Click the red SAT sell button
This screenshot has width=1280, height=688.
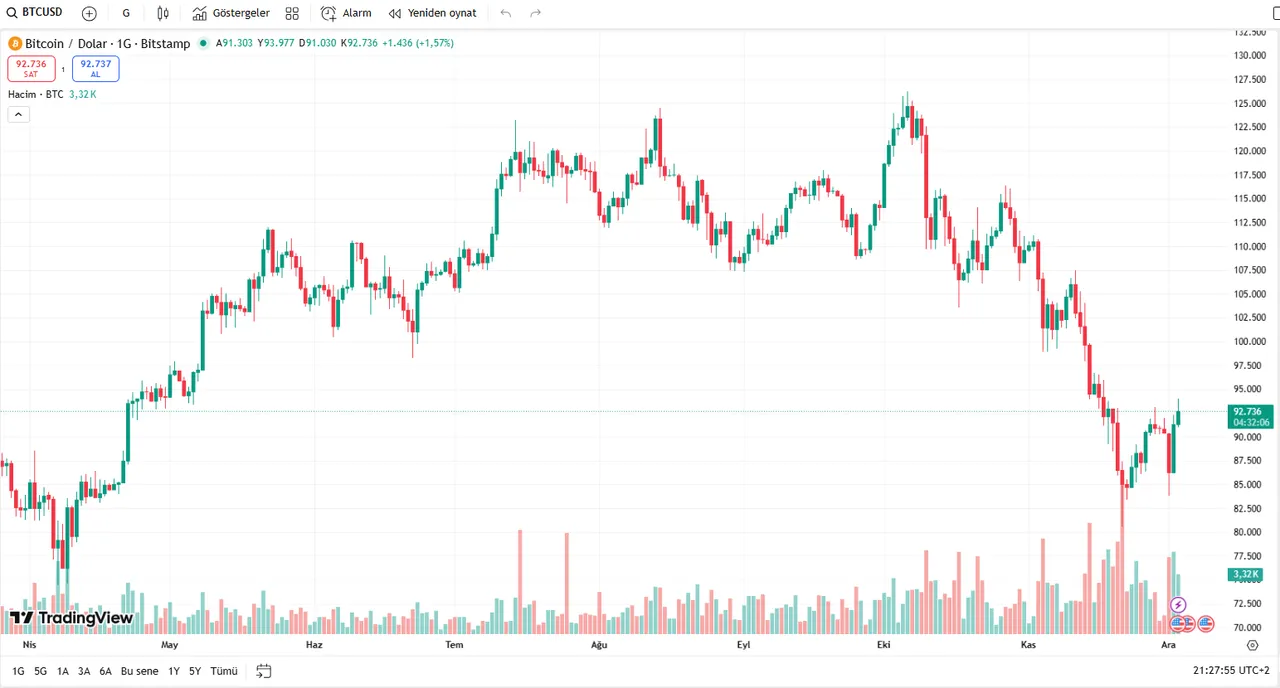pyautogui.click(x=31, y=68)
